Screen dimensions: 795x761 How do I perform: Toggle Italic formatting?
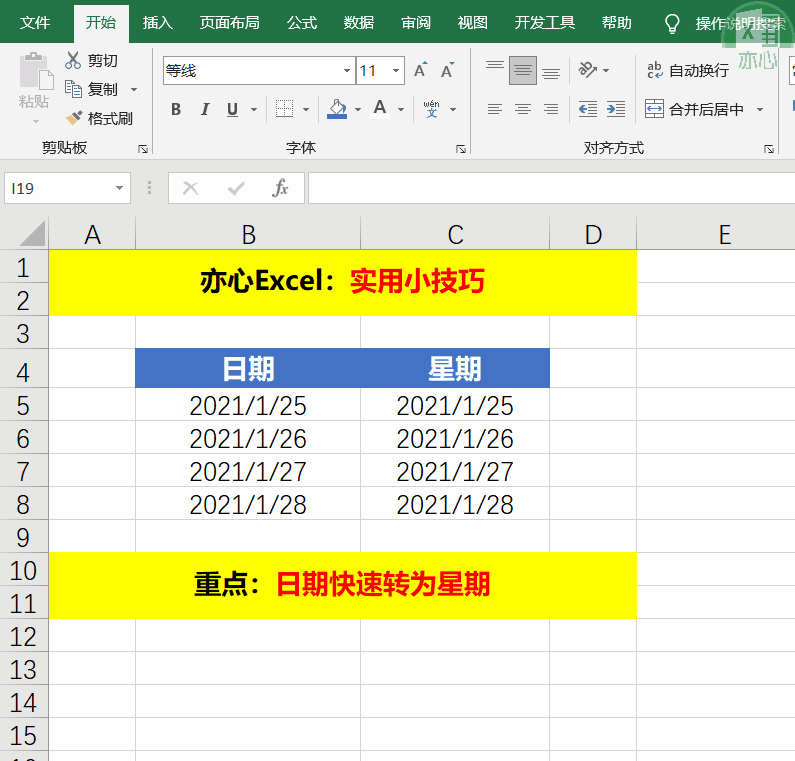coord(205,109)
